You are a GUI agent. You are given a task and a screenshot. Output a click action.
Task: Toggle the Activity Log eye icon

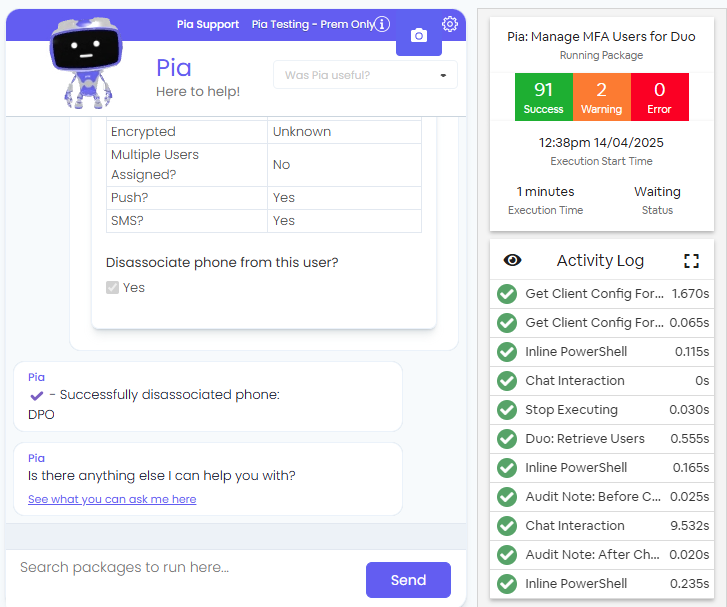point(512,260)
